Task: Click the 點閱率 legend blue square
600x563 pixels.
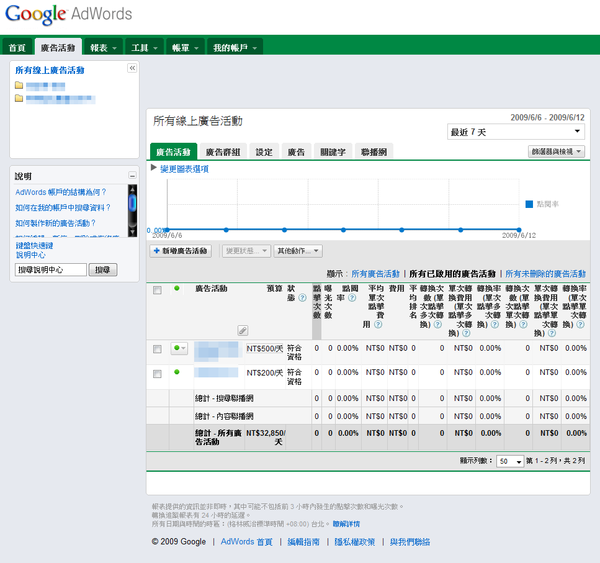Action: coord(529,204)
